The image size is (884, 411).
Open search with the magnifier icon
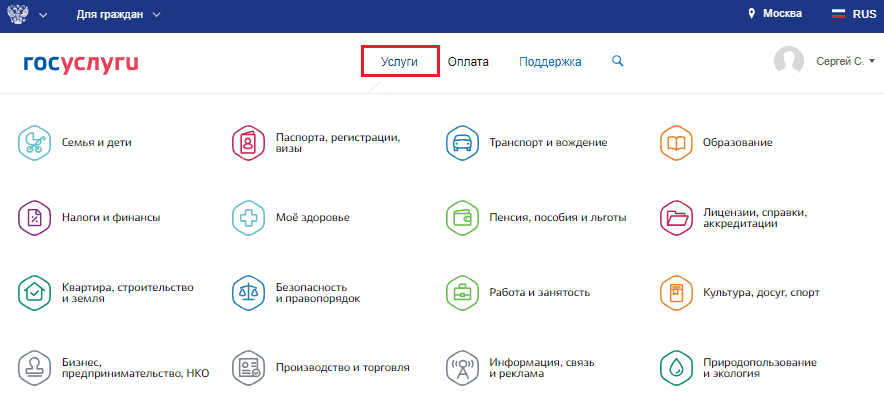(618, 61)
